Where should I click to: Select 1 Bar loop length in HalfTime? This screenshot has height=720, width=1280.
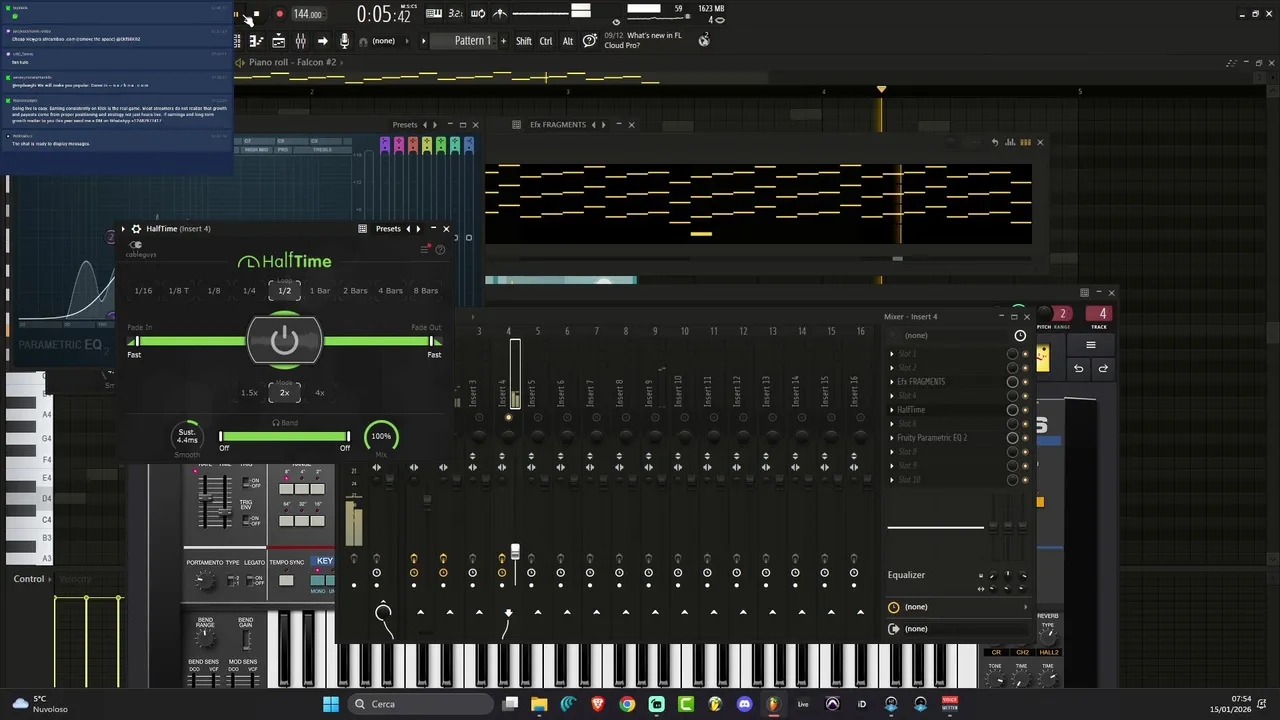(320, 291)
